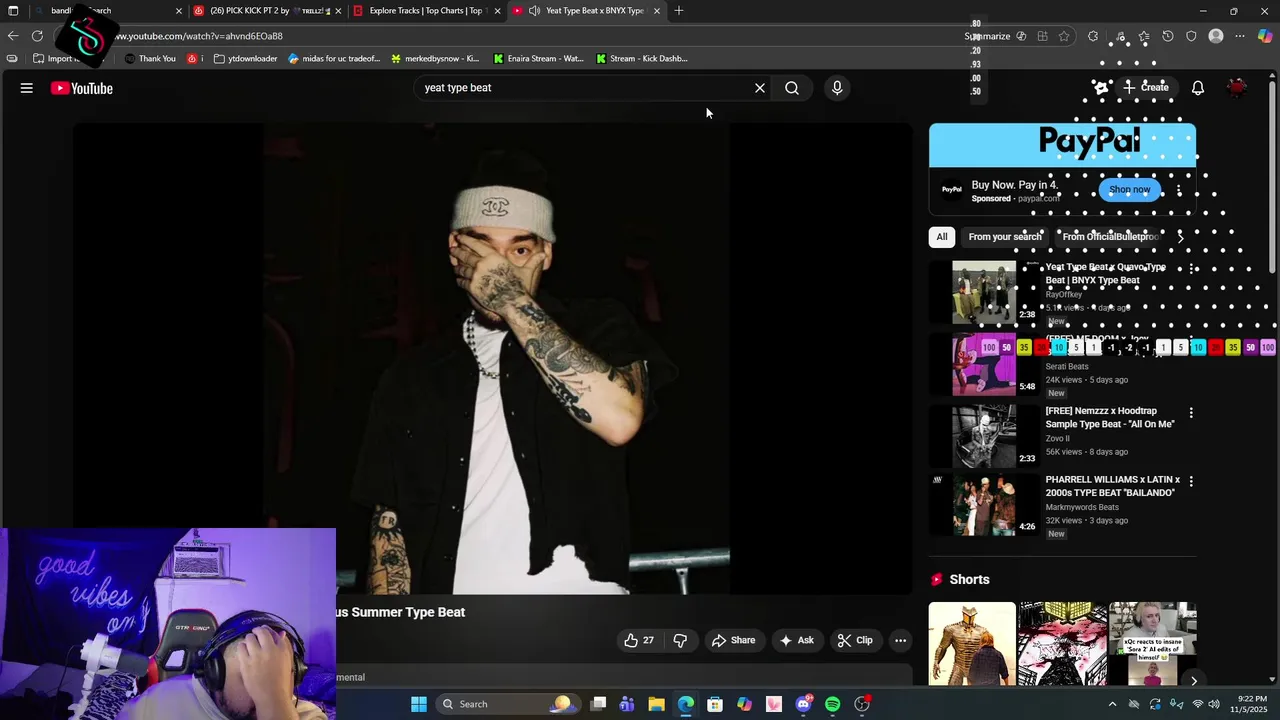Add page to favorites star
This screenshot has height=720, width=1280.
pyautogui.click(x=1064, y=36)
